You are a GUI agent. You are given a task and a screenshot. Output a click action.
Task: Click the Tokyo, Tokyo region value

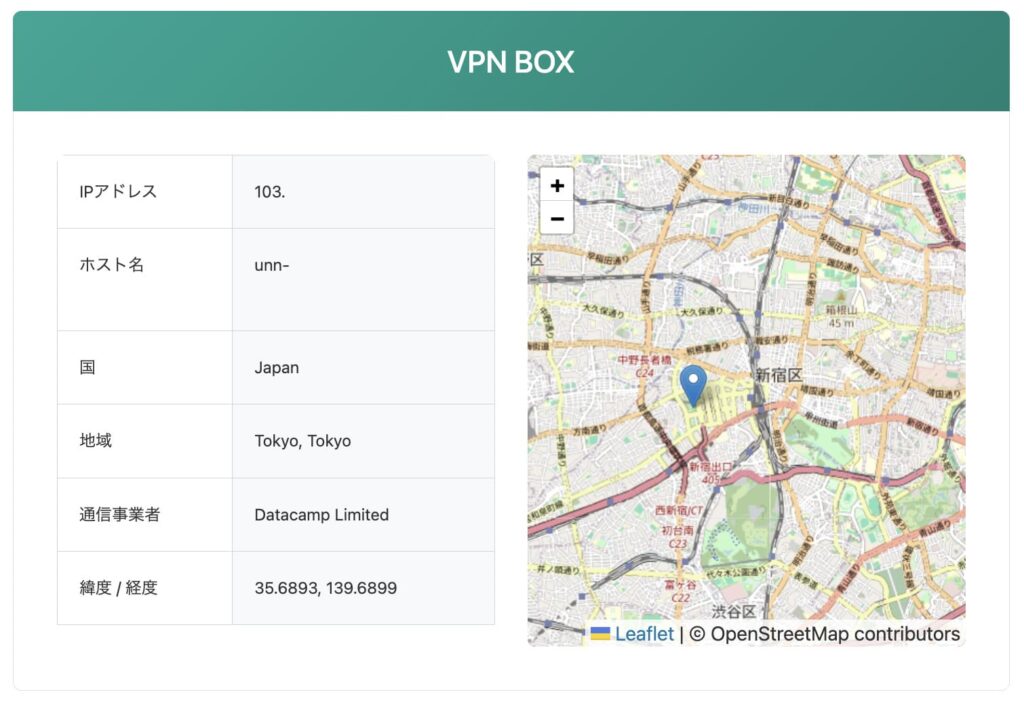click(303, 441)
